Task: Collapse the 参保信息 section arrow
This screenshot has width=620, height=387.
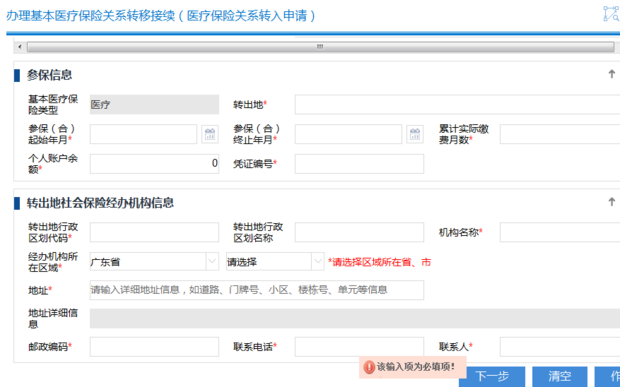Action: pos(611,74)
